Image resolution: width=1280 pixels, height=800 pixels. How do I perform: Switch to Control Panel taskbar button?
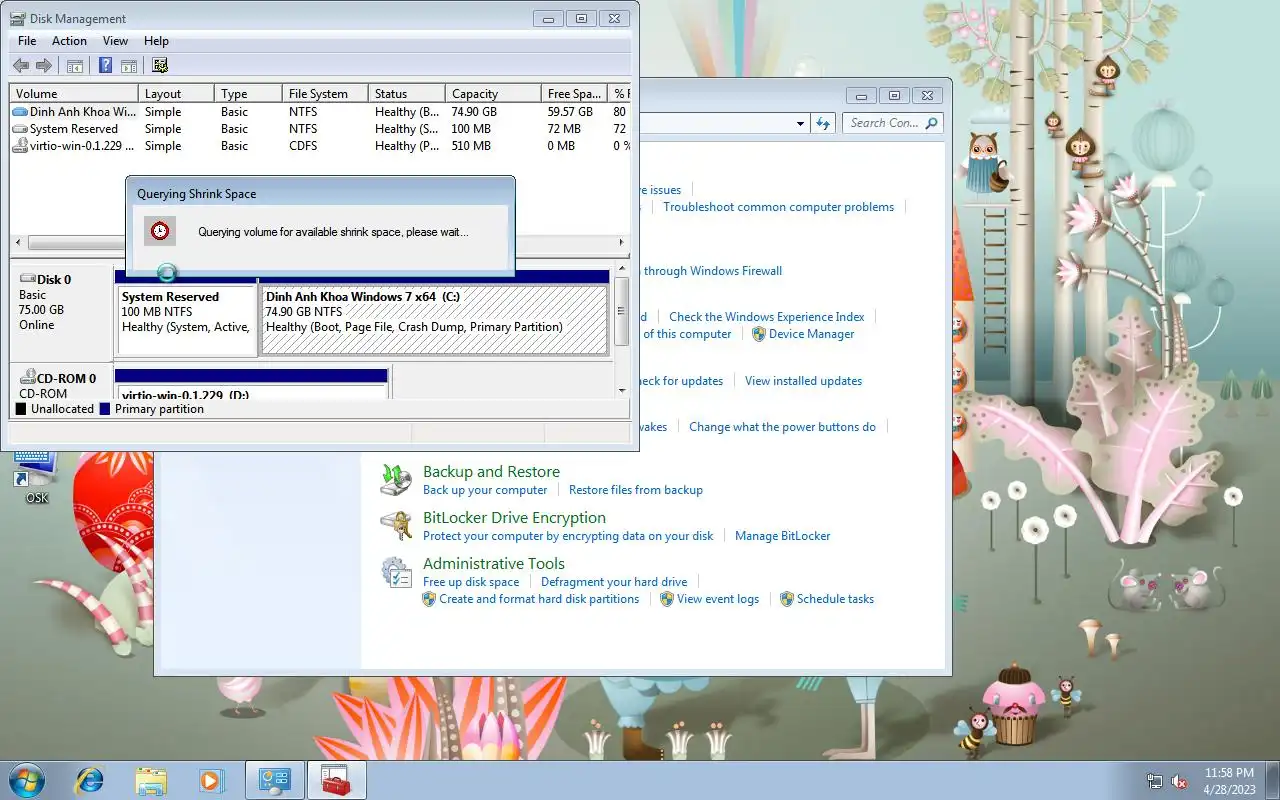pyautogui.click(x=274, y=780)
